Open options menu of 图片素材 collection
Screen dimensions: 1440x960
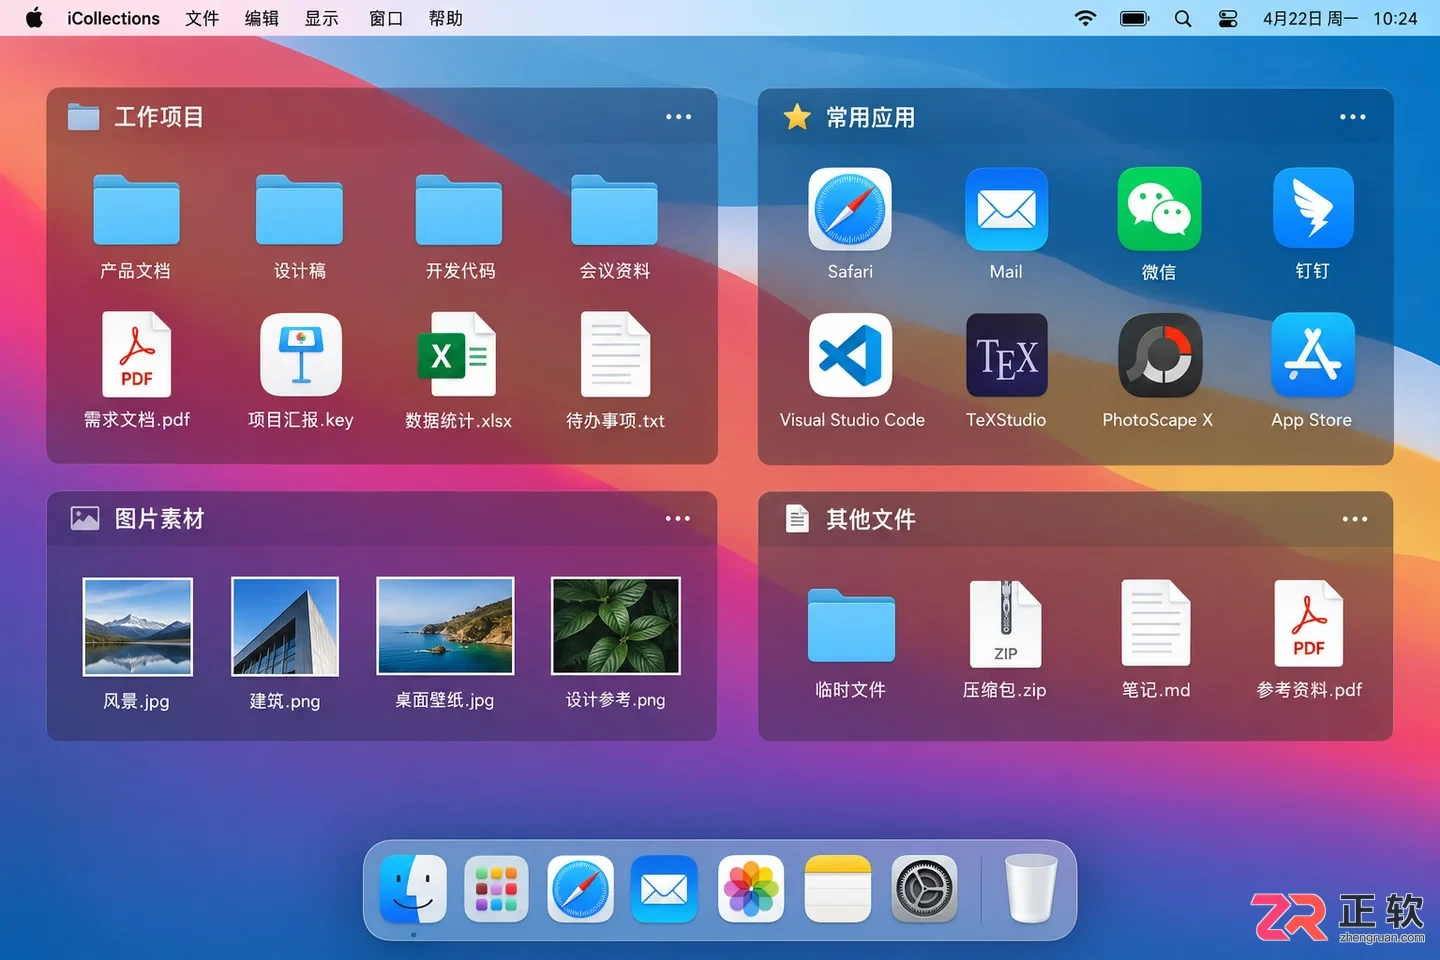point(678,518)
